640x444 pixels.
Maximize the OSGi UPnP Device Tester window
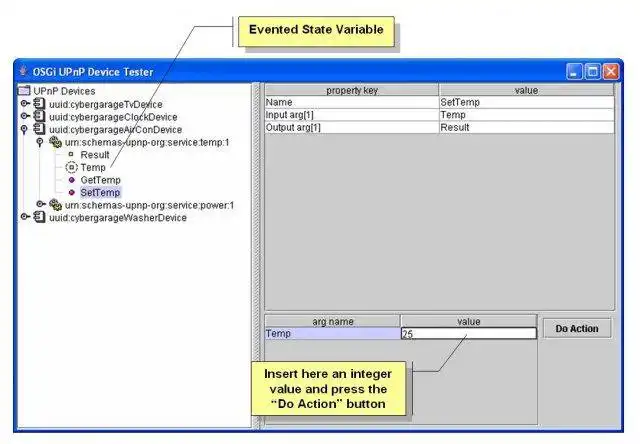tap(593, 72)
